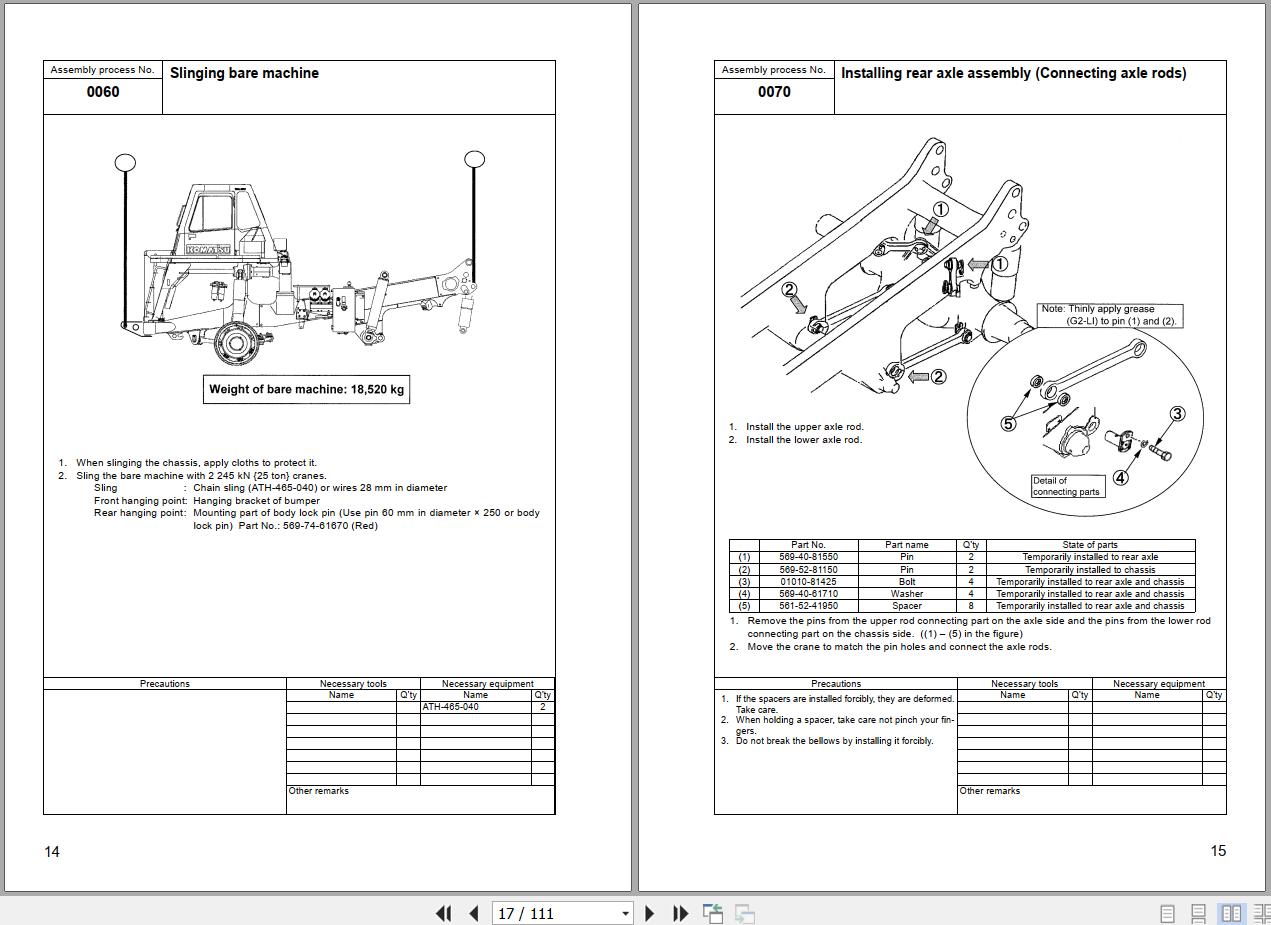Click the ATH-465-040 equipment entry

tap(450, 707)
